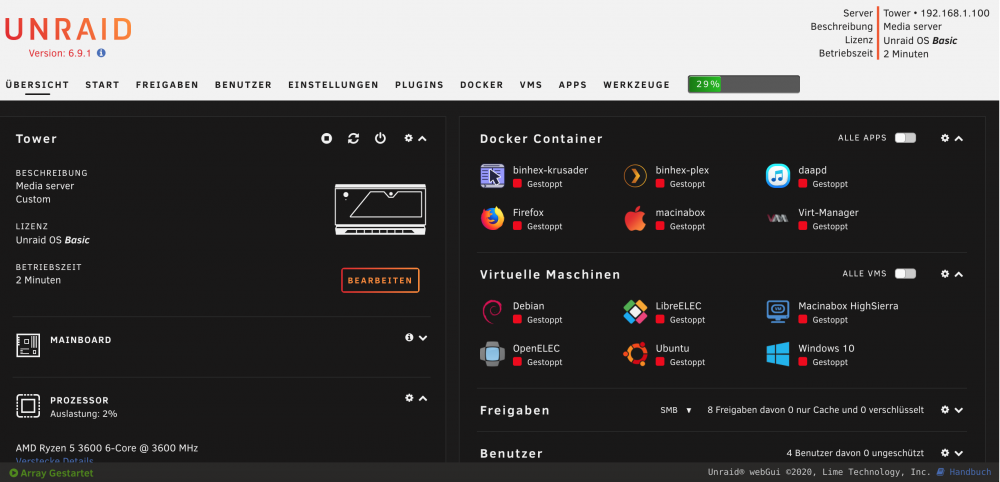Open binhex-krusader container icon
Image resolution: width=1000 pixels, height=482 pixels.
[x=492, y=176]
